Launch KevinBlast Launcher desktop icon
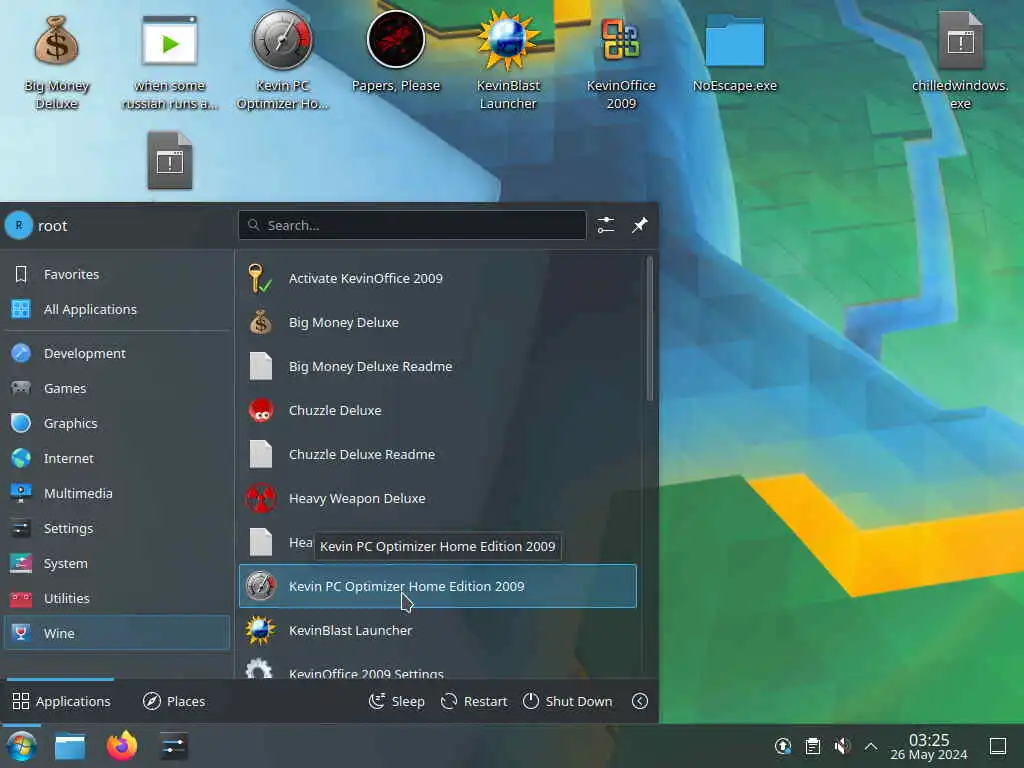 coord(508,61)
